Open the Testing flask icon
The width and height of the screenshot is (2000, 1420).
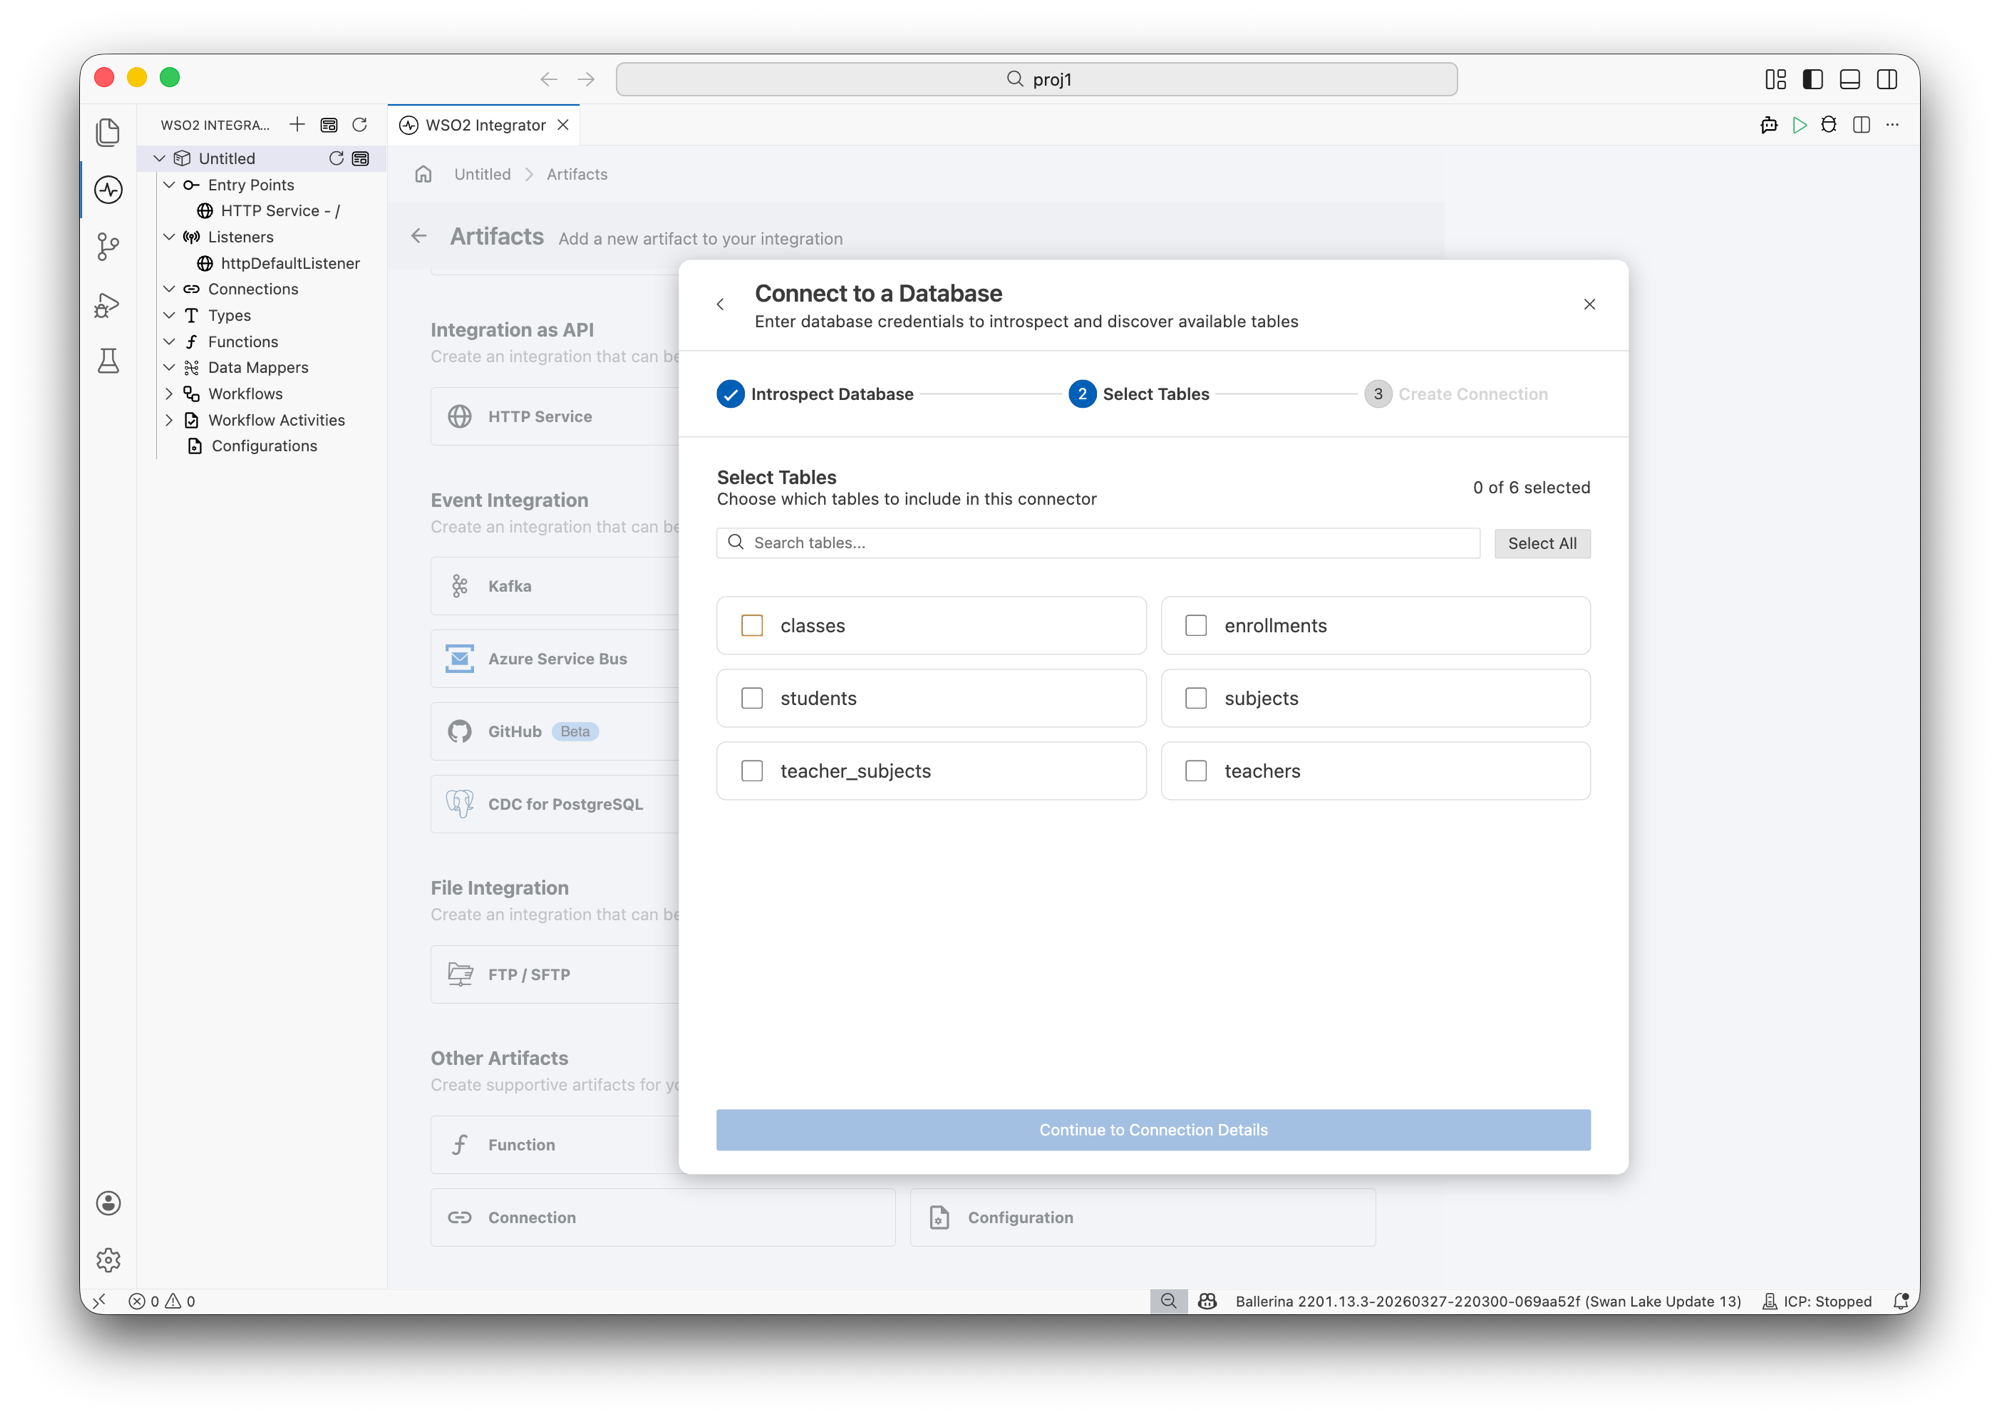point(108,361)
